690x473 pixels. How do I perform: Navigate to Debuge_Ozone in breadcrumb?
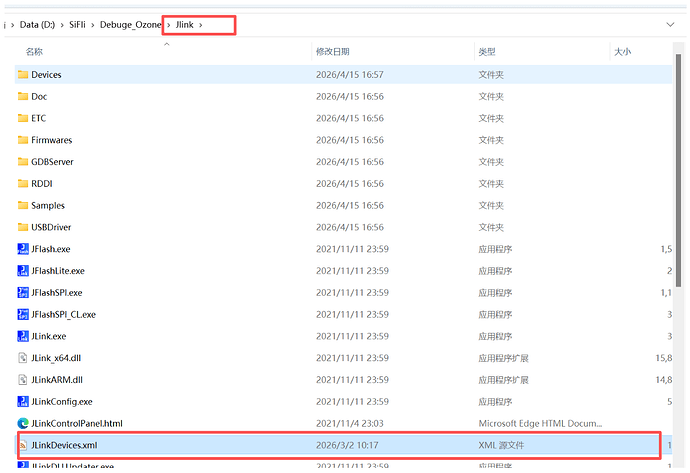pos(130,25)
